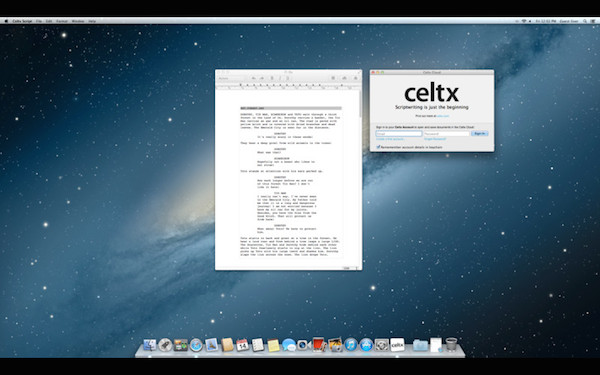Open iTunes from the Dock
Viewport: 600px width, 375px height.
pyautogui.click(x=351, y=345)
